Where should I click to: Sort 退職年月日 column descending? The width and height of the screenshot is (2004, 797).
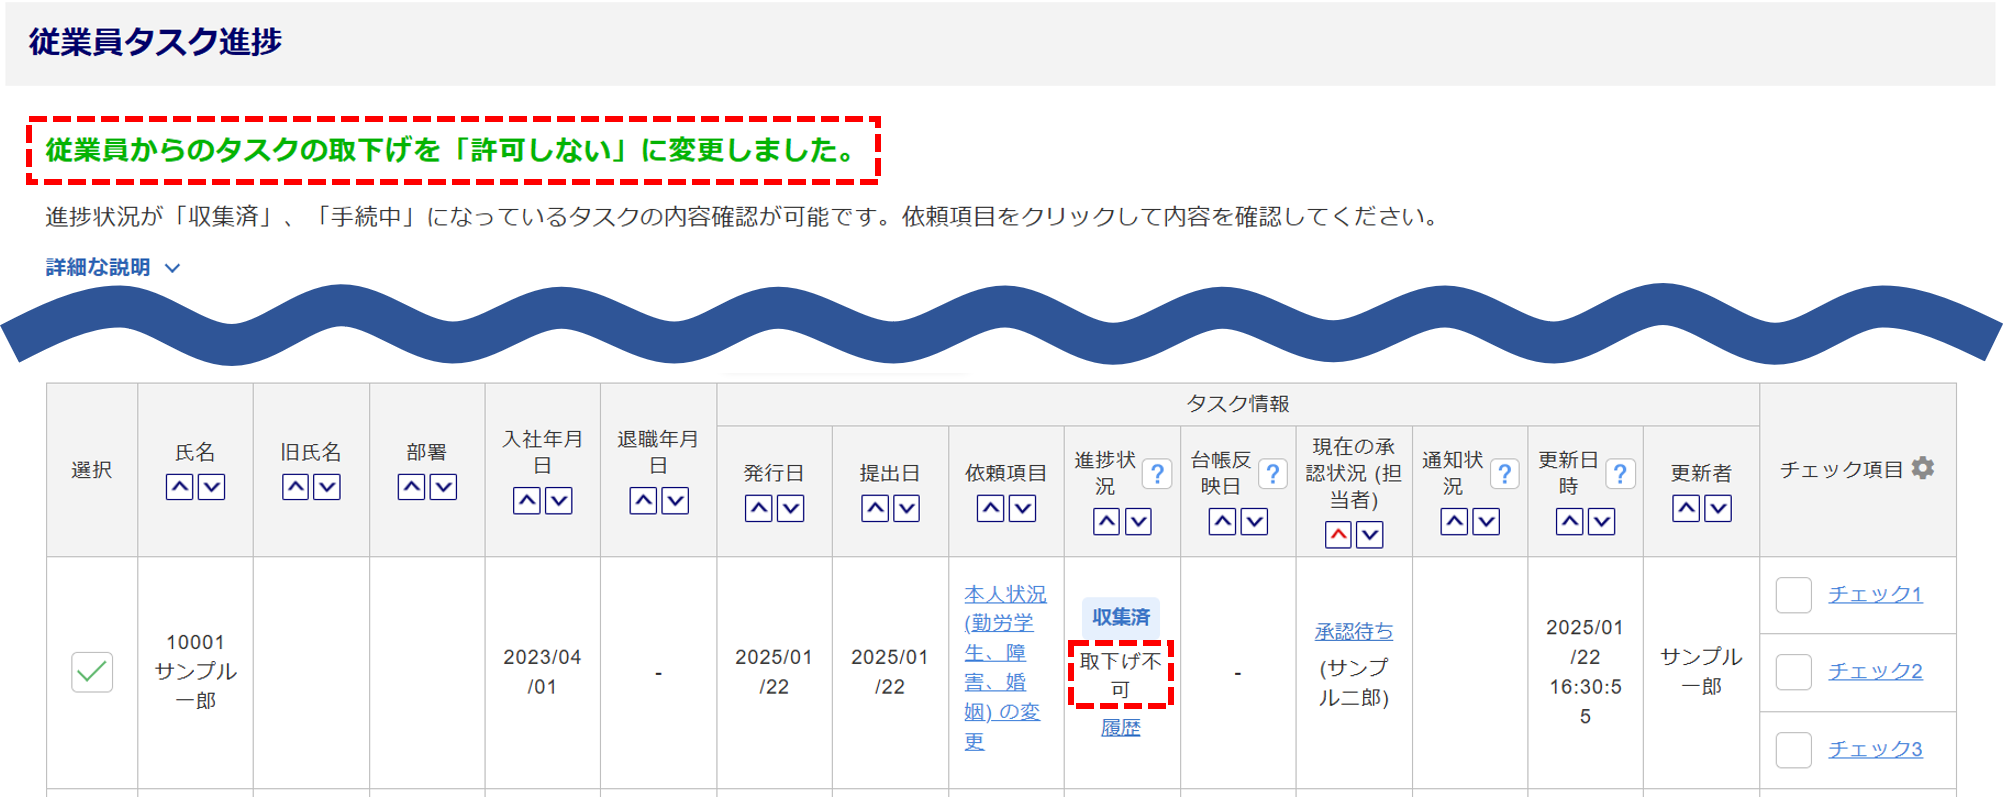coord(676,501)
